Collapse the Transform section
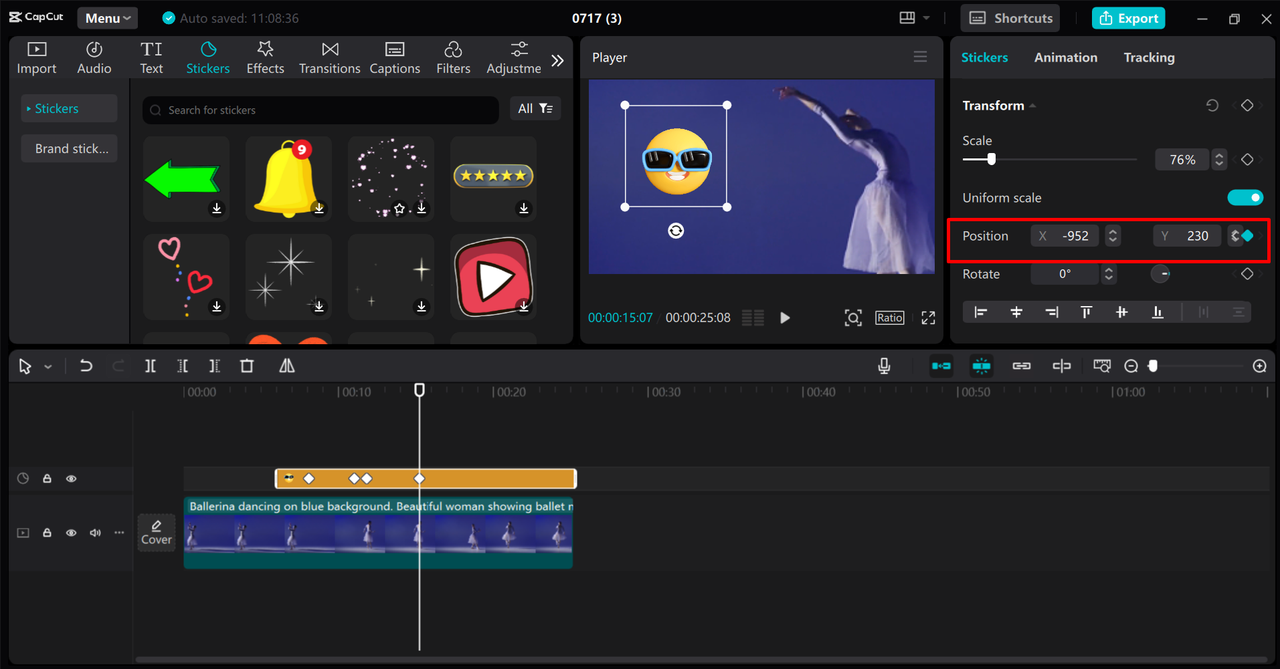Viewport: 1280px width, 669px height. (x=1032, y=106)
